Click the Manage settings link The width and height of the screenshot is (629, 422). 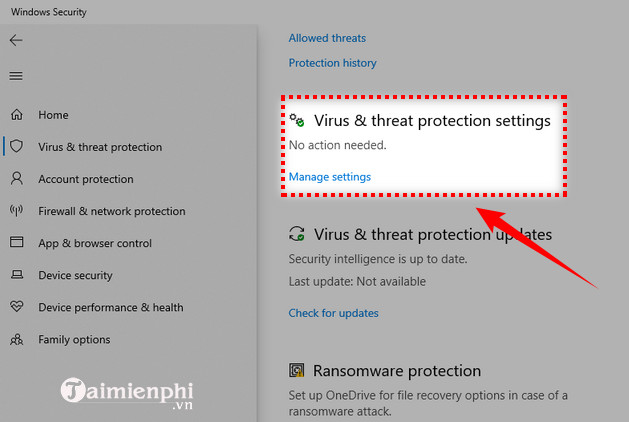tap(329, 177)
